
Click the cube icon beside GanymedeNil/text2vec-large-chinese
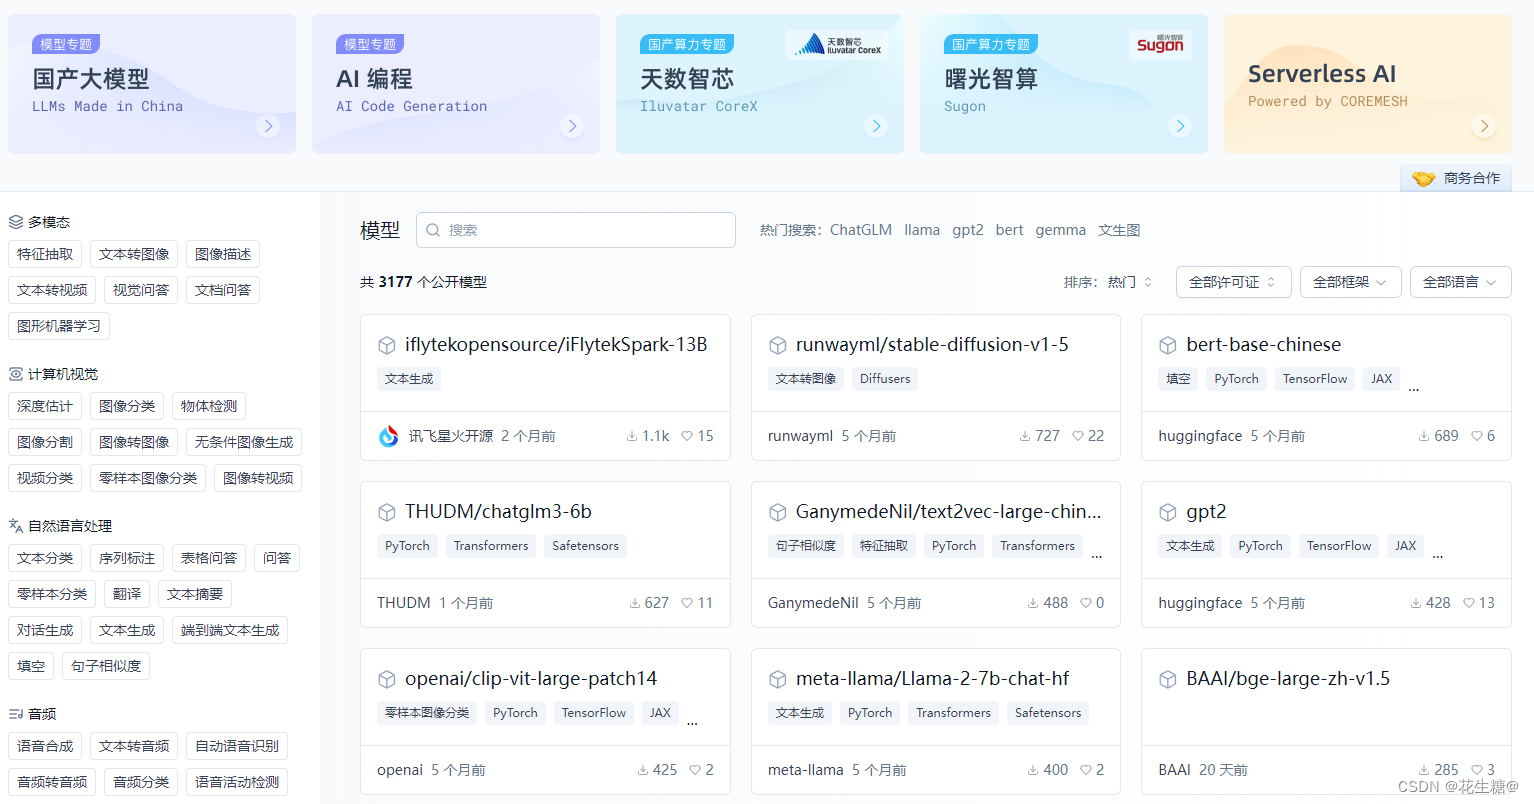[777, 512]
